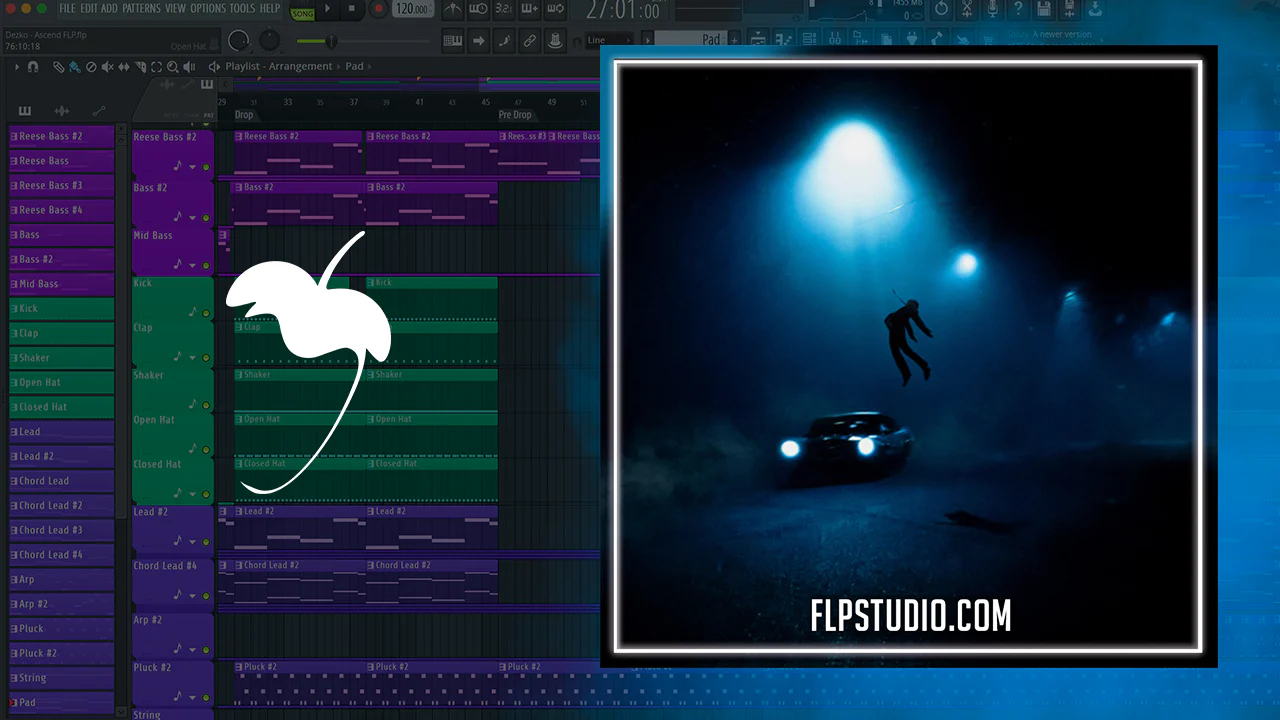Select the Paint brush tool in the Playlist
Screen dimensions: 1280x720
[x=75, y=67]
